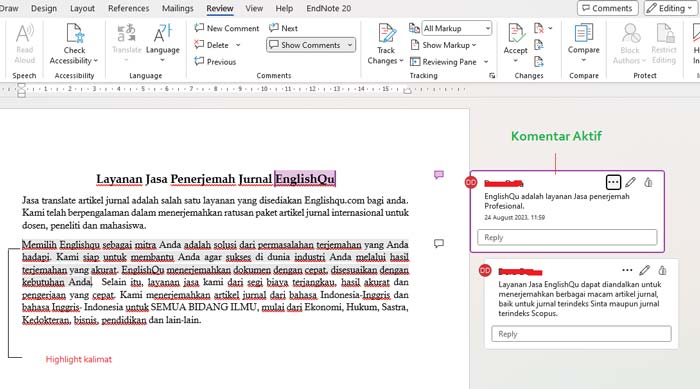Open Tracking group dialog launcher
The height and width of the screenshot is (389, 700).
(x=492, y=76)
